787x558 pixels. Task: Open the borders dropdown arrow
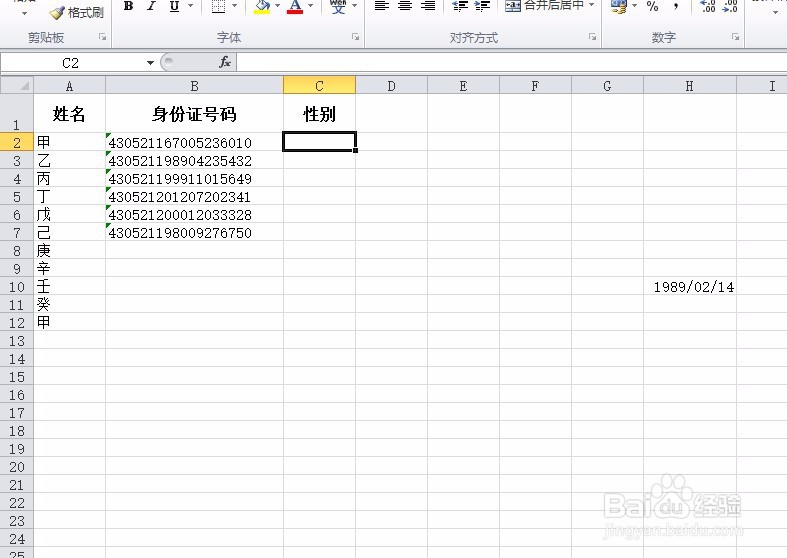click(x=234, y=6)
